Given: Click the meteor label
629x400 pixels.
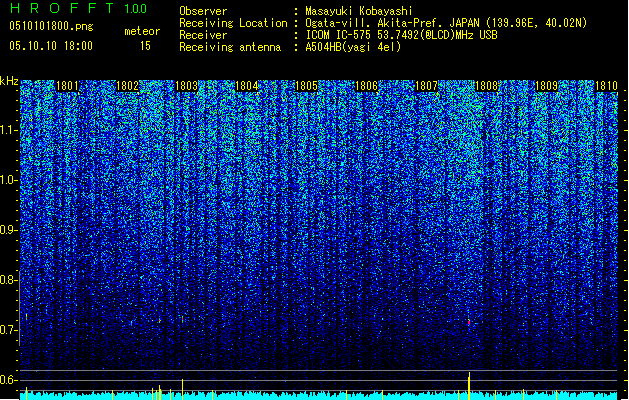Looking at the screenshot, I should pyautogui.click(x=142, y=31).
